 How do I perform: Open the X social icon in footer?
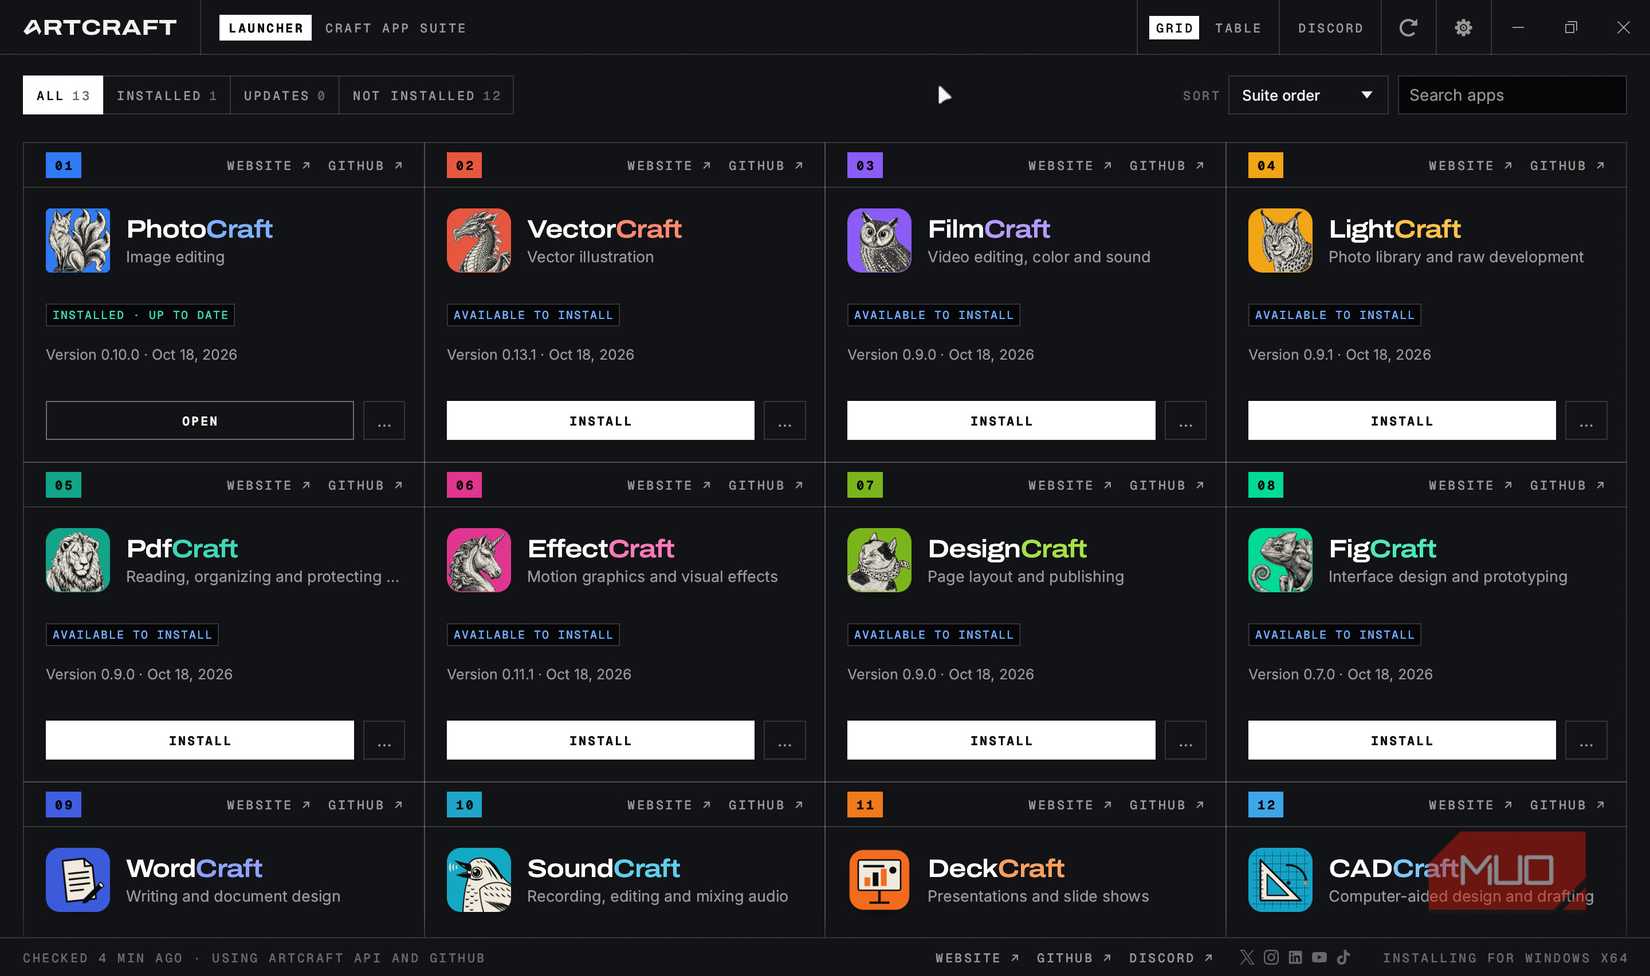pos(1247,957)
